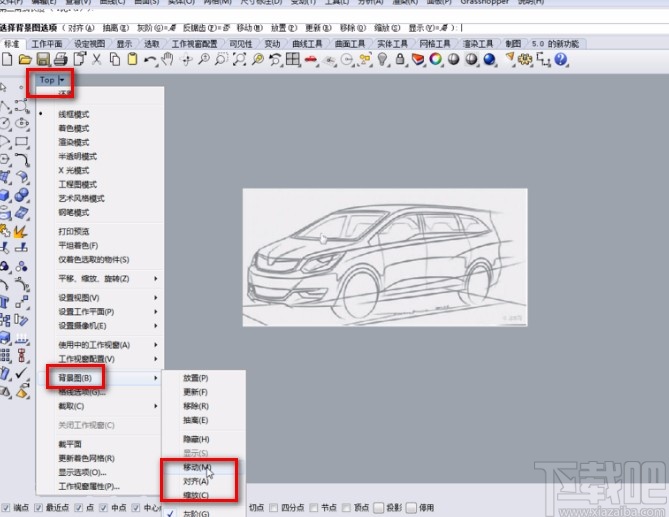The image size is (669, 517).
Task: Toggle the 端点 osnap checkbox
Action: pyautogui.click(x=7, y=507)
